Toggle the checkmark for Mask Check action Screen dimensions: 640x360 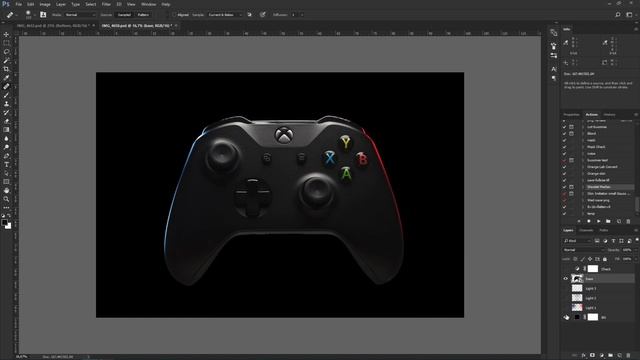click(564, 147)
